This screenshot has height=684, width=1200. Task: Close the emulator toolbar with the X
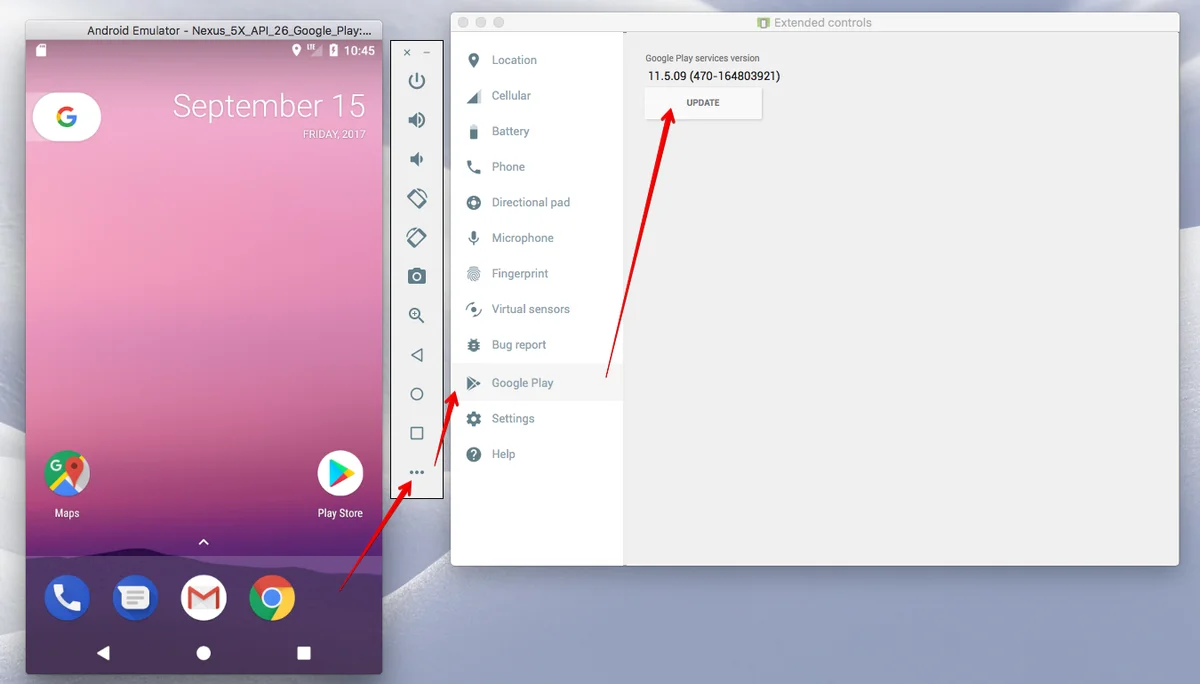[x=407, y=52]
